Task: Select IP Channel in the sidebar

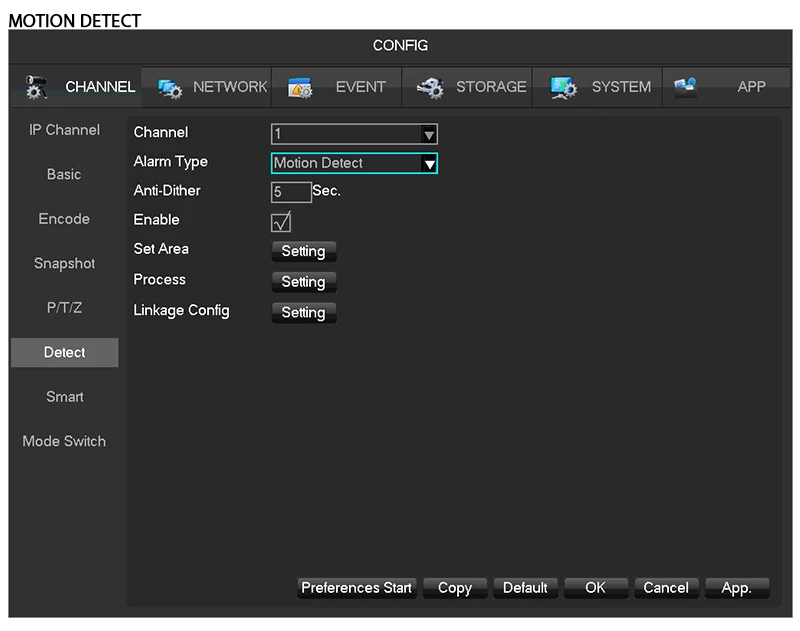Action: [x=64, y=130]
